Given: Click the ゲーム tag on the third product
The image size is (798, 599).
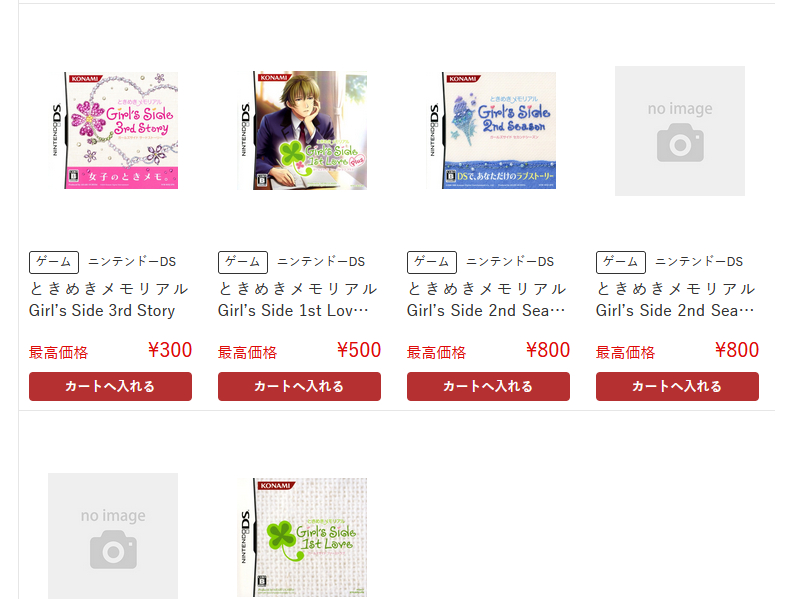Looking at the screenshot, I should (432, 262).
